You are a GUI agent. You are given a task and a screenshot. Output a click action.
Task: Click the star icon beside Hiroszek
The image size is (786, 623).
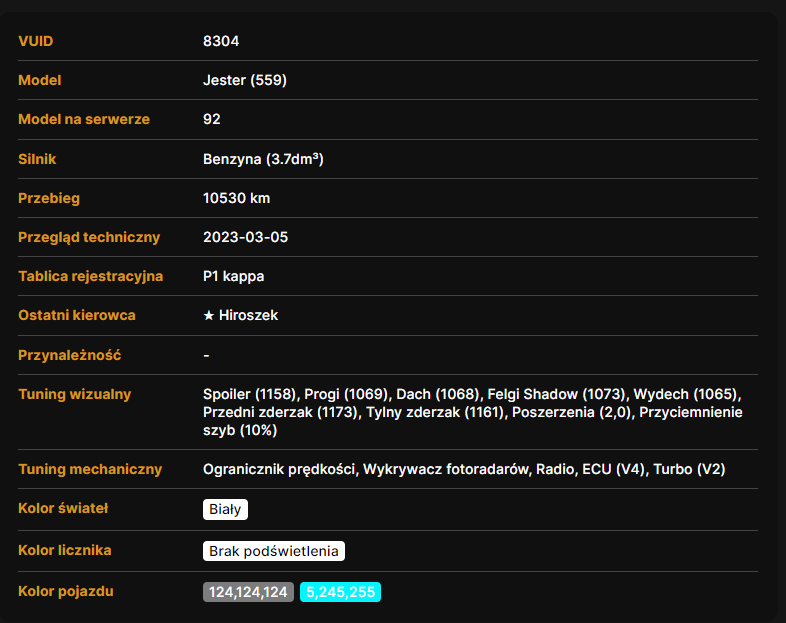(x=209, y=315)
